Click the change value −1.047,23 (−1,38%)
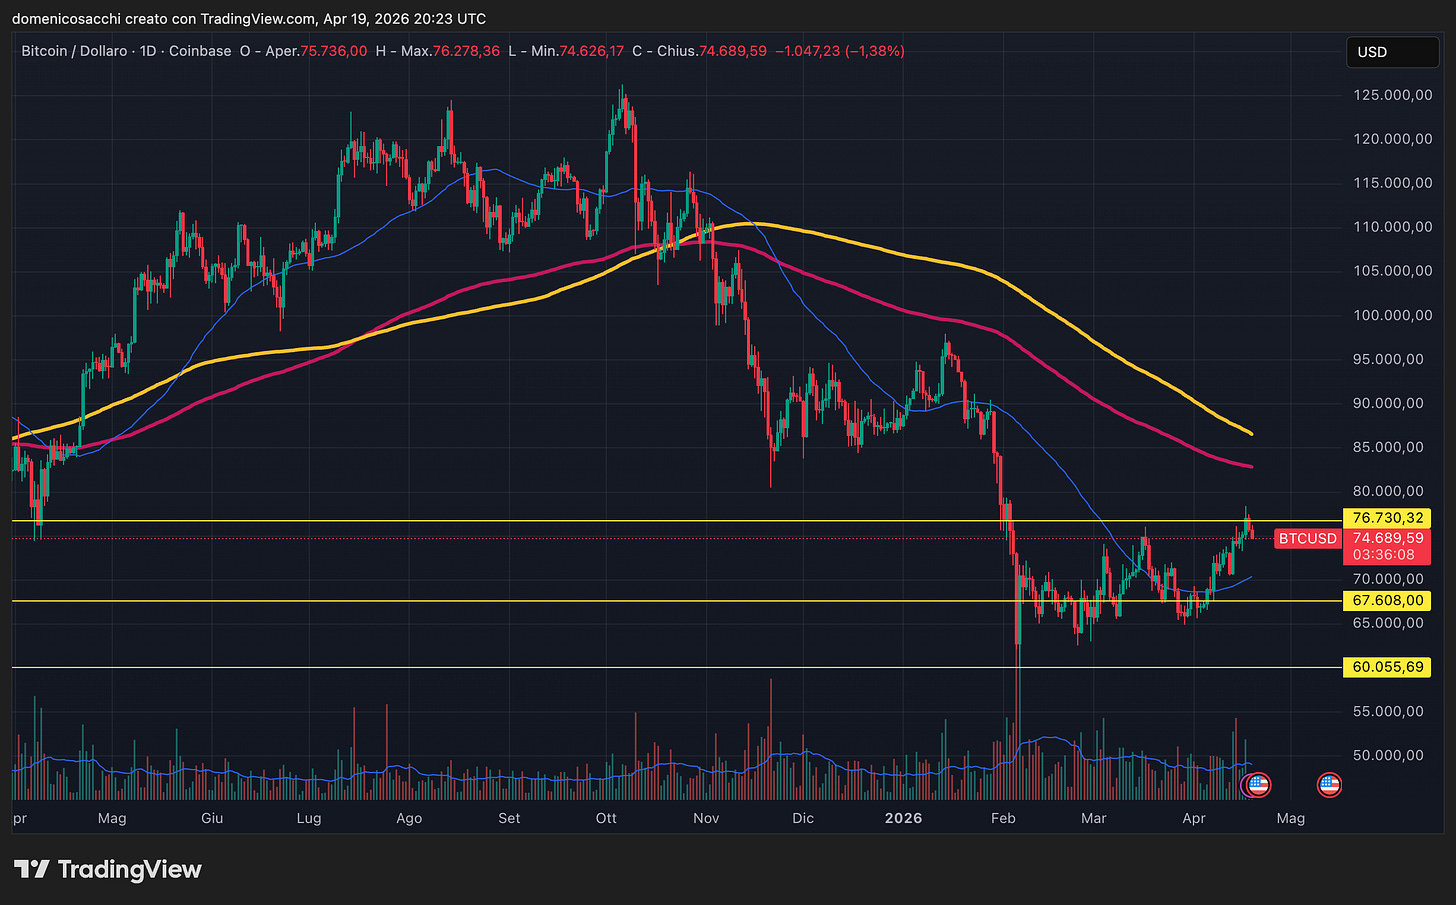This screenshot has height=905, width=1456. 840,51
